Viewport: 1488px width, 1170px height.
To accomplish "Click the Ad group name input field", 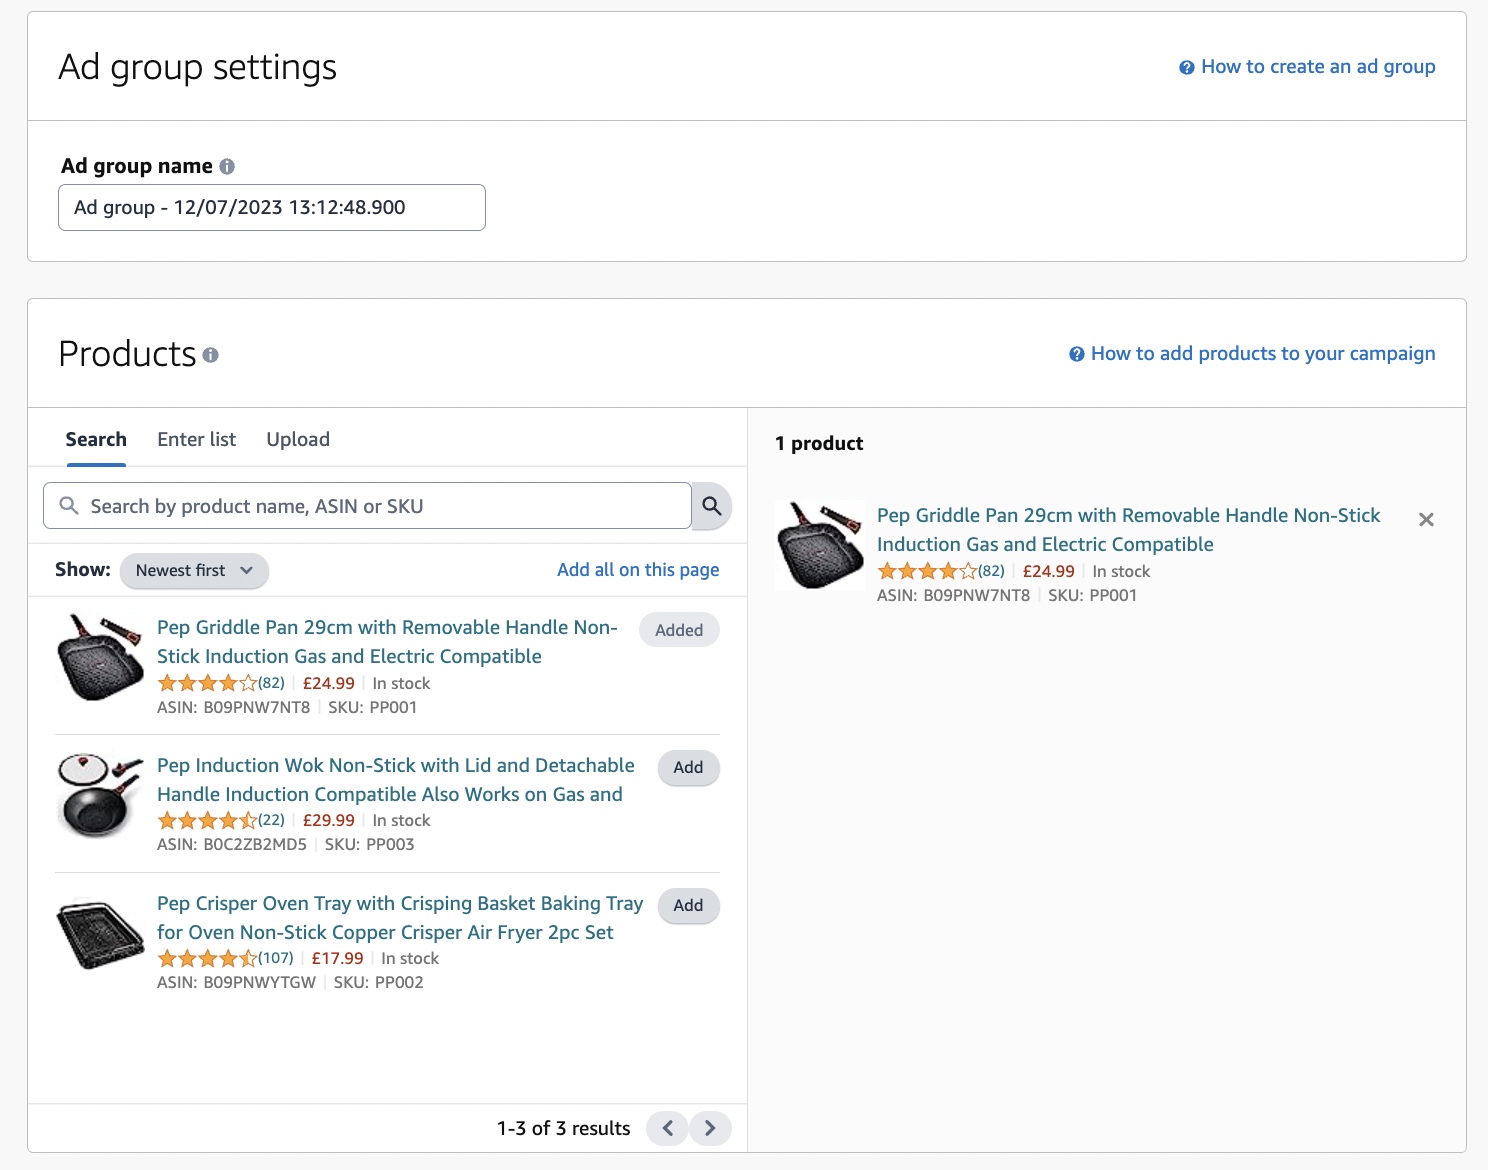I will pyautogui.click(x=272, y=207).
